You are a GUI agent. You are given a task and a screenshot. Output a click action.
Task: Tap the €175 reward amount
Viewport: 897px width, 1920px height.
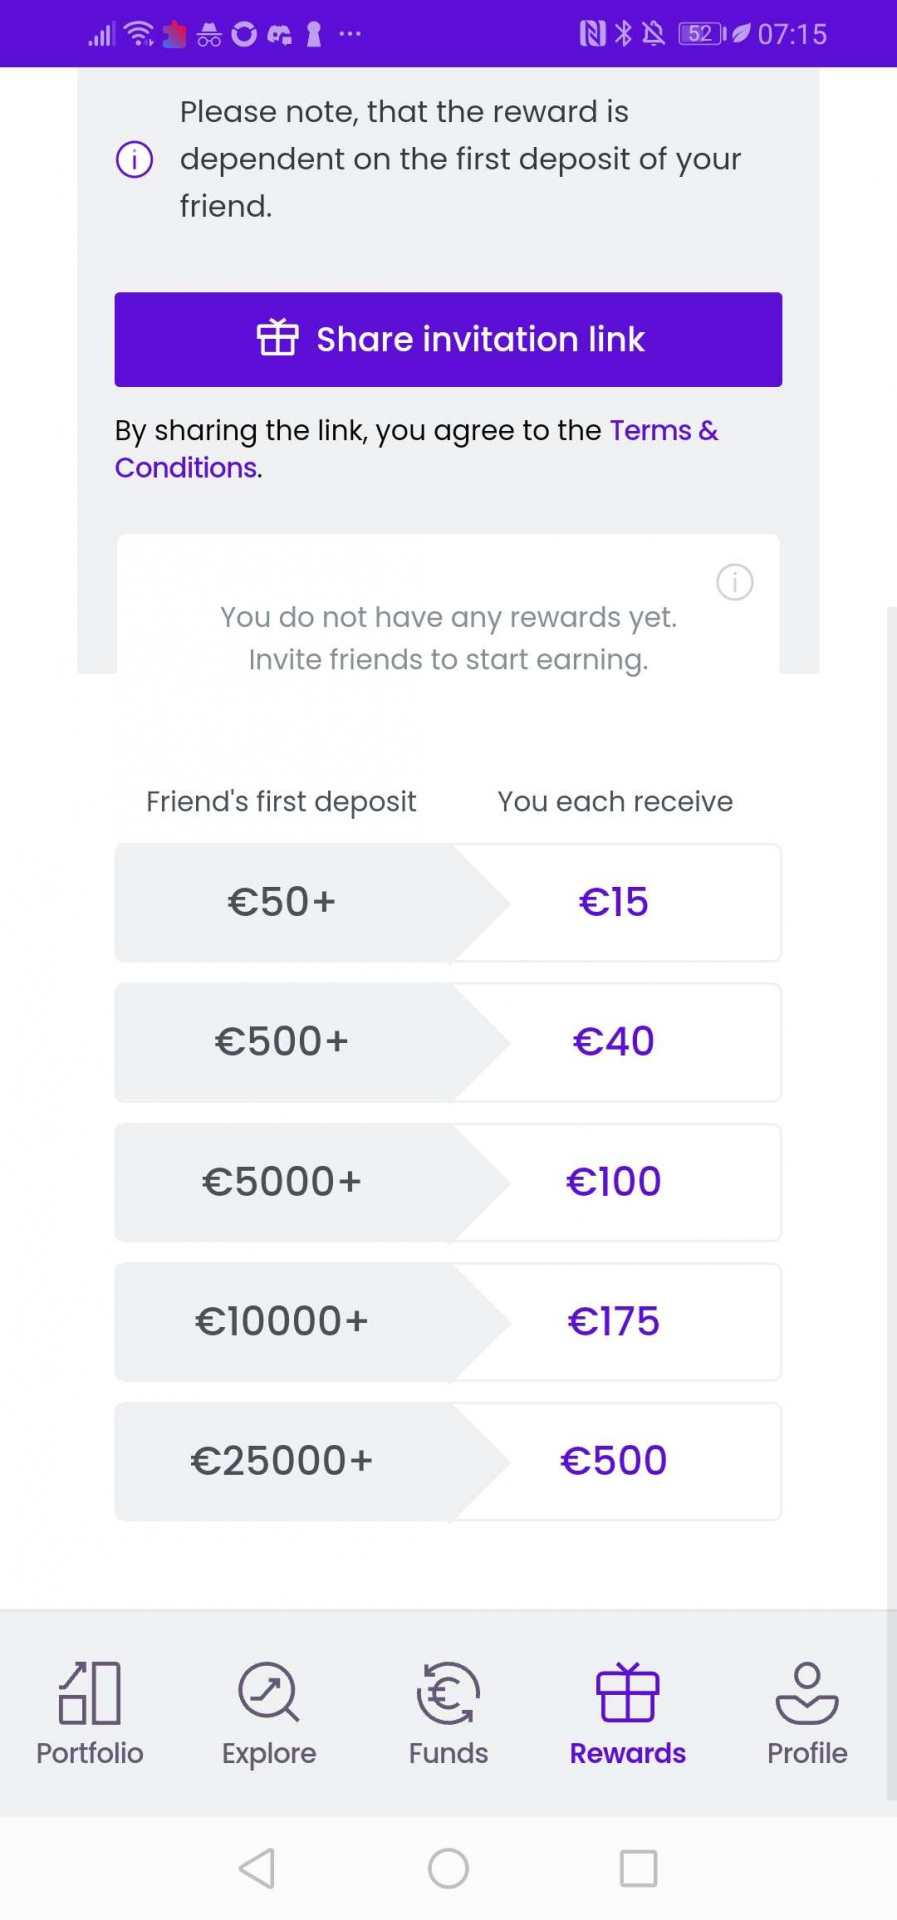click(613, 1322)
